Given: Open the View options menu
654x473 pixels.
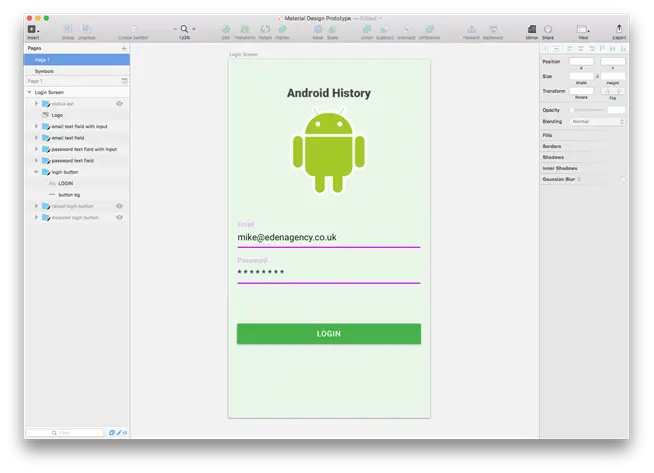Looking at the screenshot, I should [583, 29].
